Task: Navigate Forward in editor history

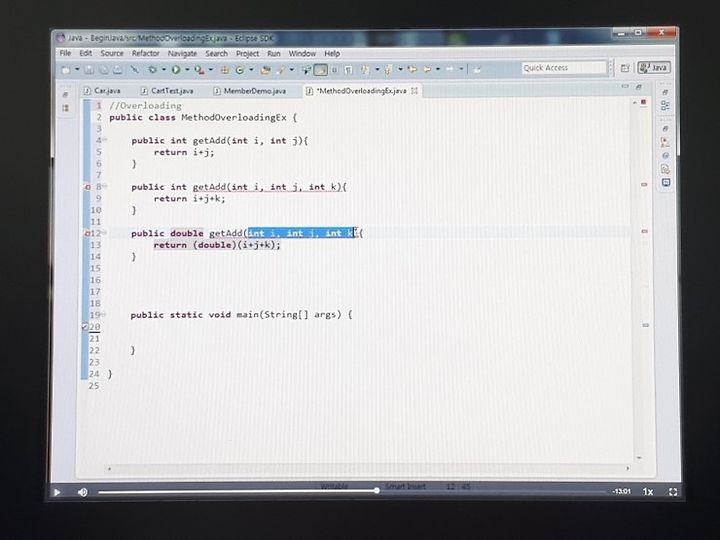Action: (x=449, y=69)
